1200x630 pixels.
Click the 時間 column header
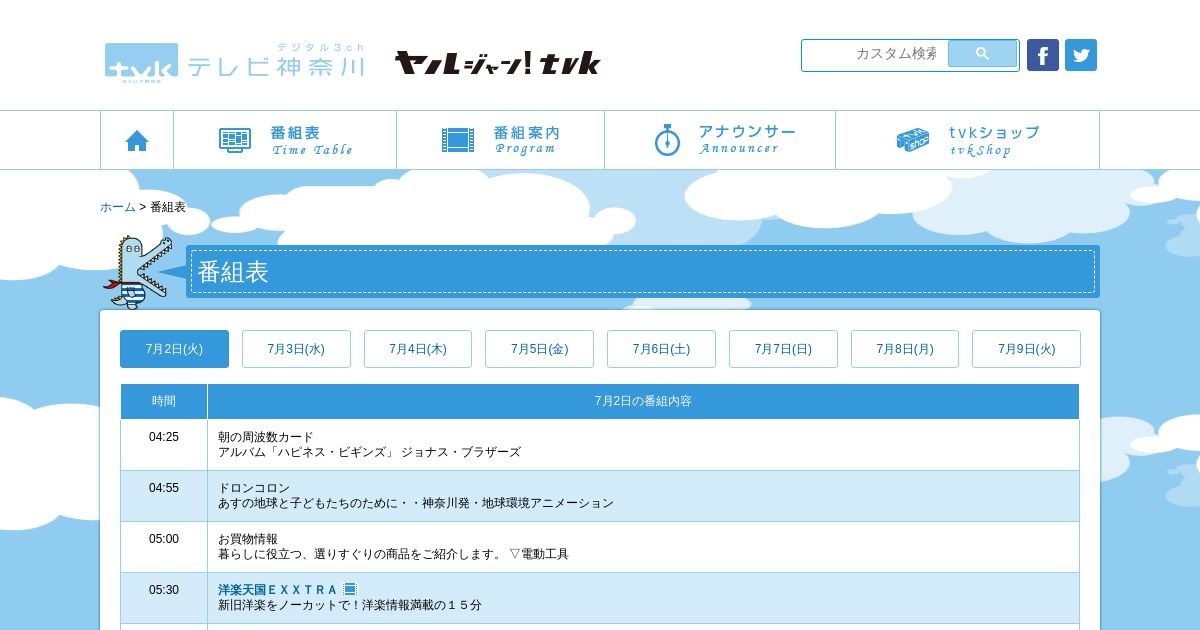click(x=164, y=401)
